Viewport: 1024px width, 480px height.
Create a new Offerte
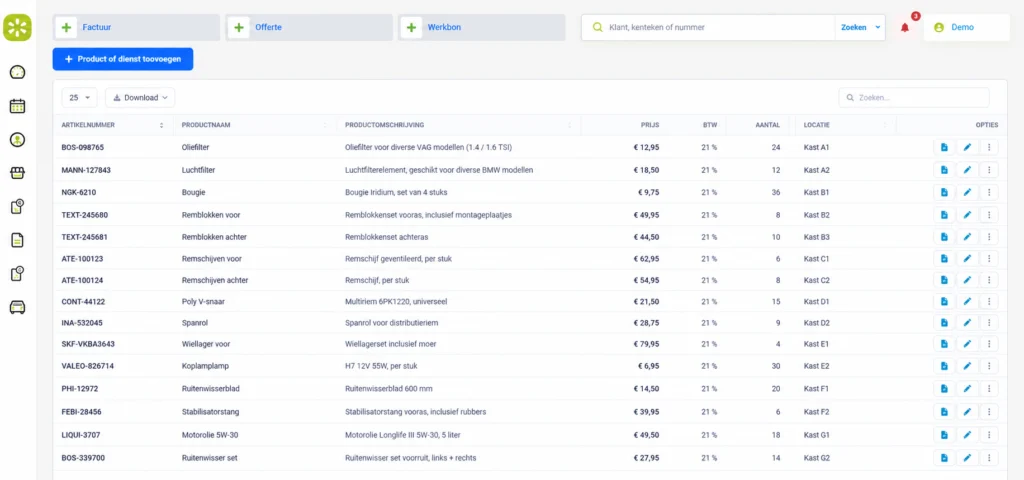tap(309, 27)
